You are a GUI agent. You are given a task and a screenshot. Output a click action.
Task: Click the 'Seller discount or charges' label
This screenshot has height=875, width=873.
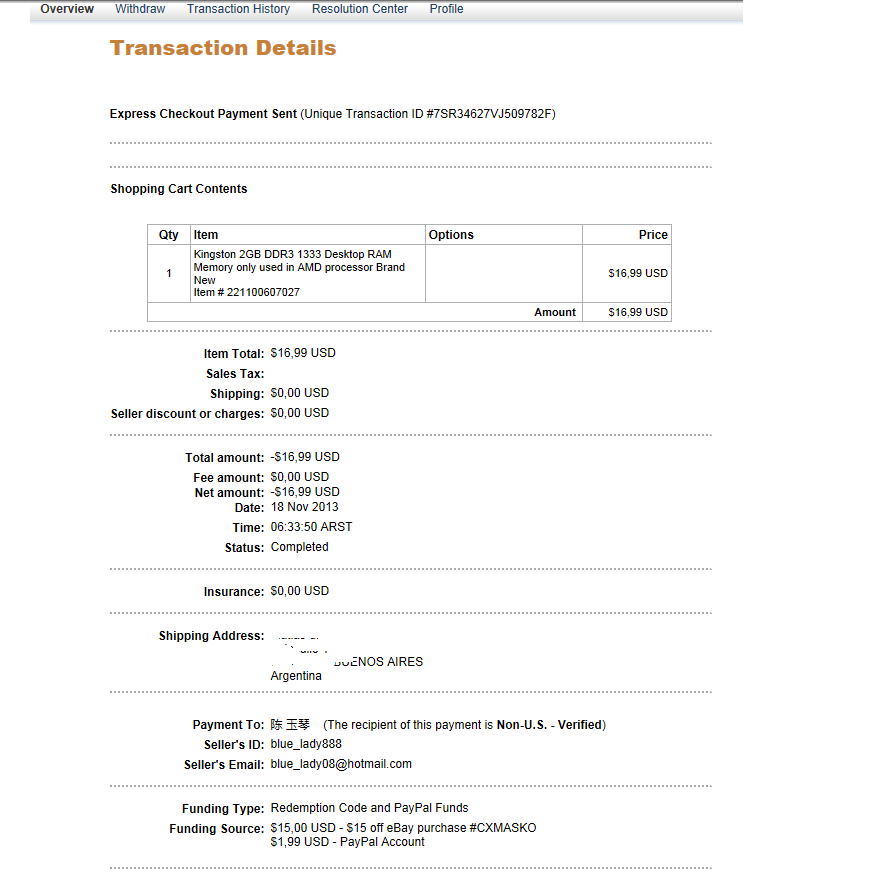pyautogui.click(x=188, y=414)
